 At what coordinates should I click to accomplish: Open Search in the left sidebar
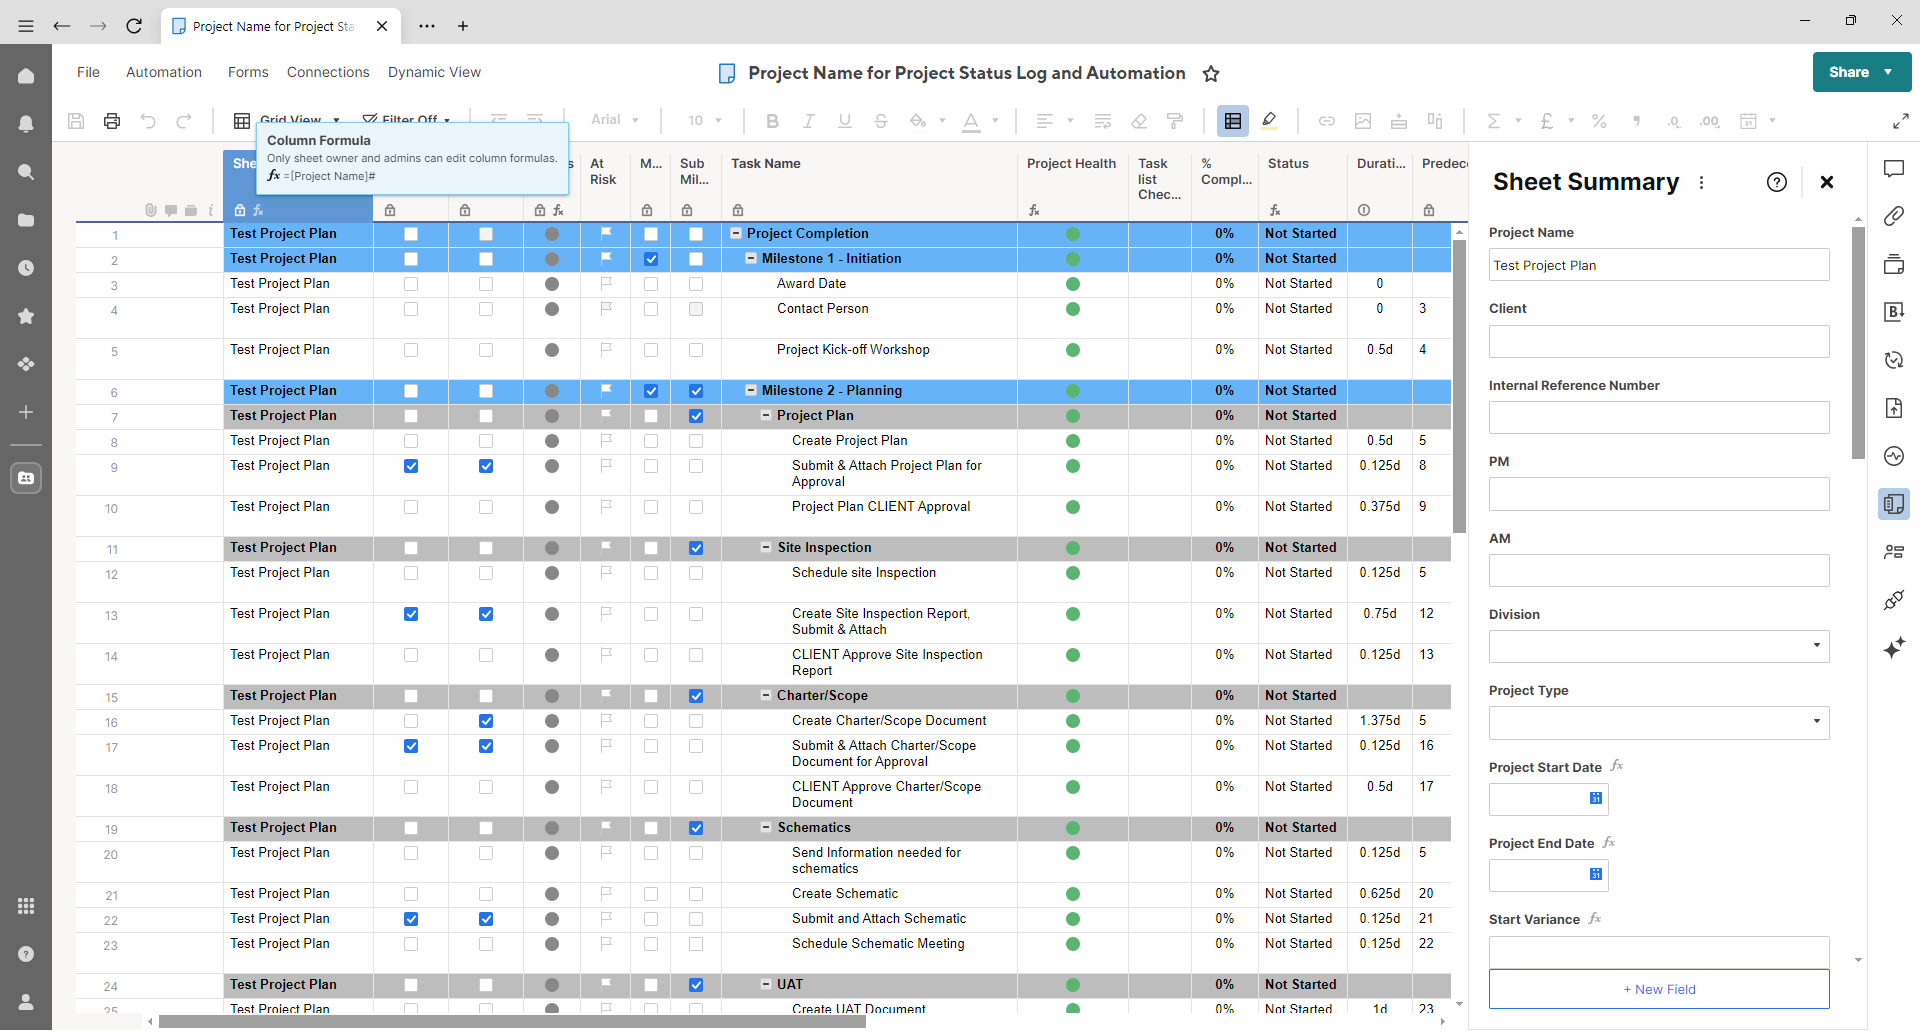[26, 172]
